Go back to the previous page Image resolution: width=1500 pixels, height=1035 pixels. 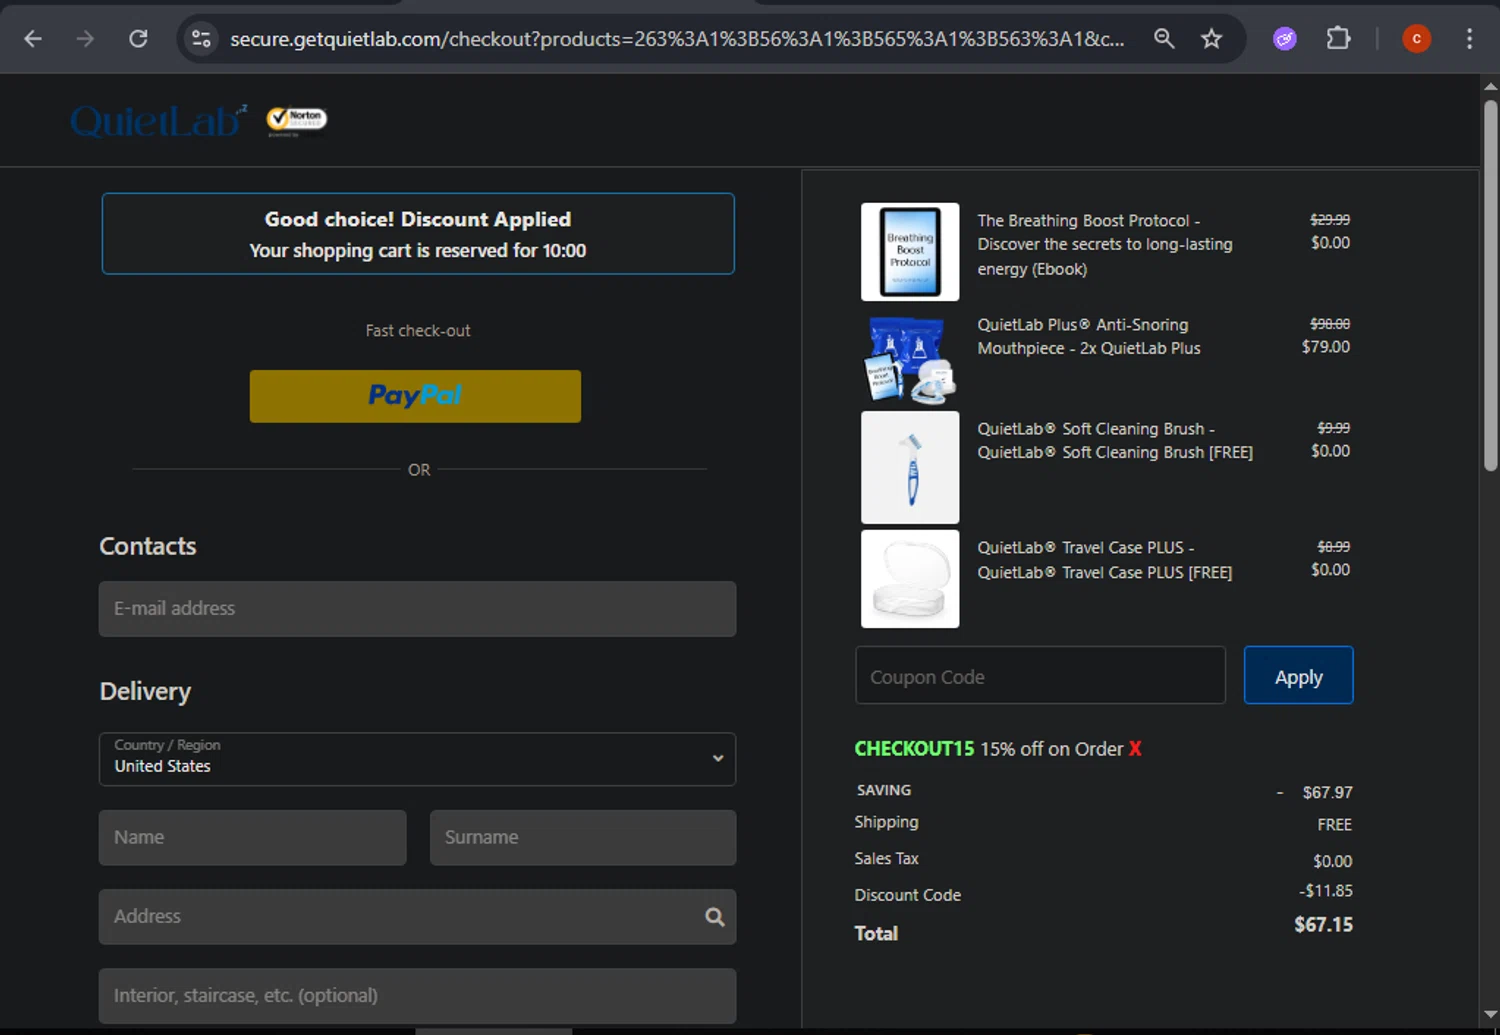(x=33, y=39)
